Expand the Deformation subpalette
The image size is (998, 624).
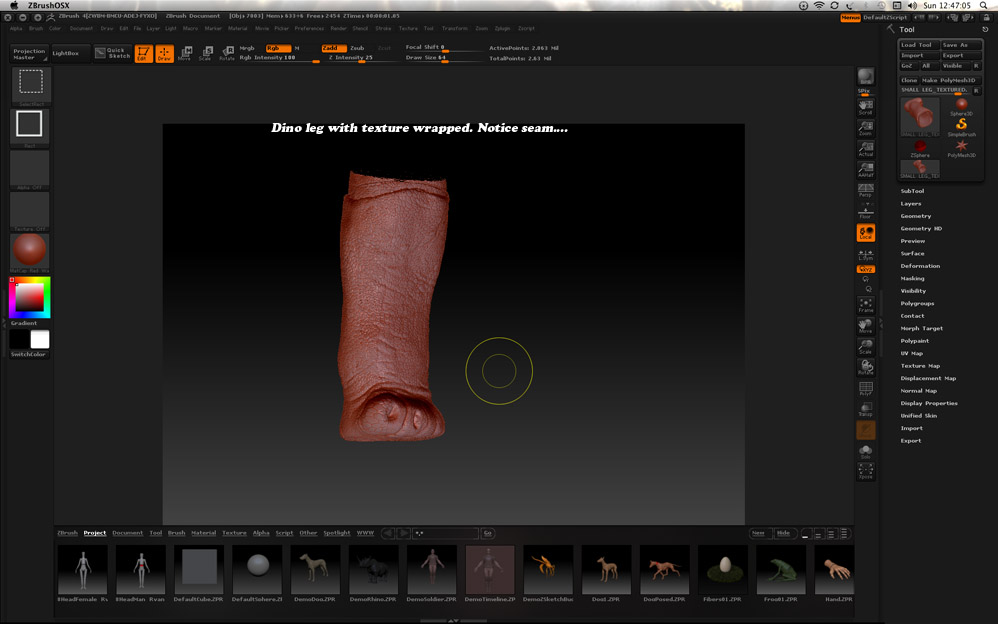click(920, 266)
